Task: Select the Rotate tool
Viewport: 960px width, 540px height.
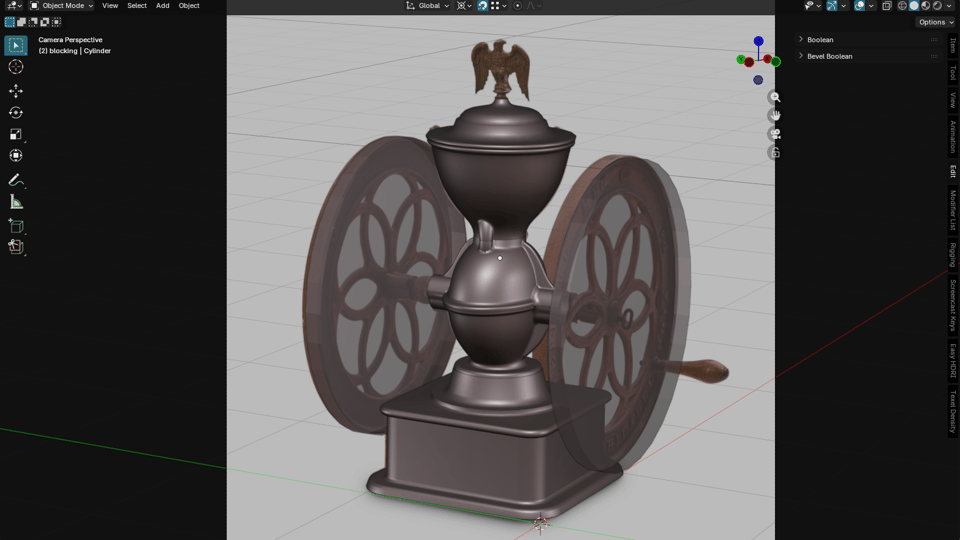Action: click(16, 113)
